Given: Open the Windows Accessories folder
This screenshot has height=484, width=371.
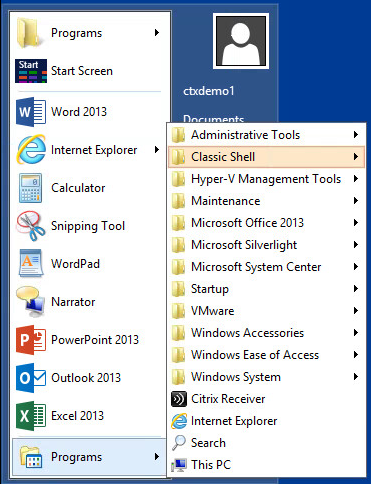Looking at the screenshot, I should tap(266, 333).
